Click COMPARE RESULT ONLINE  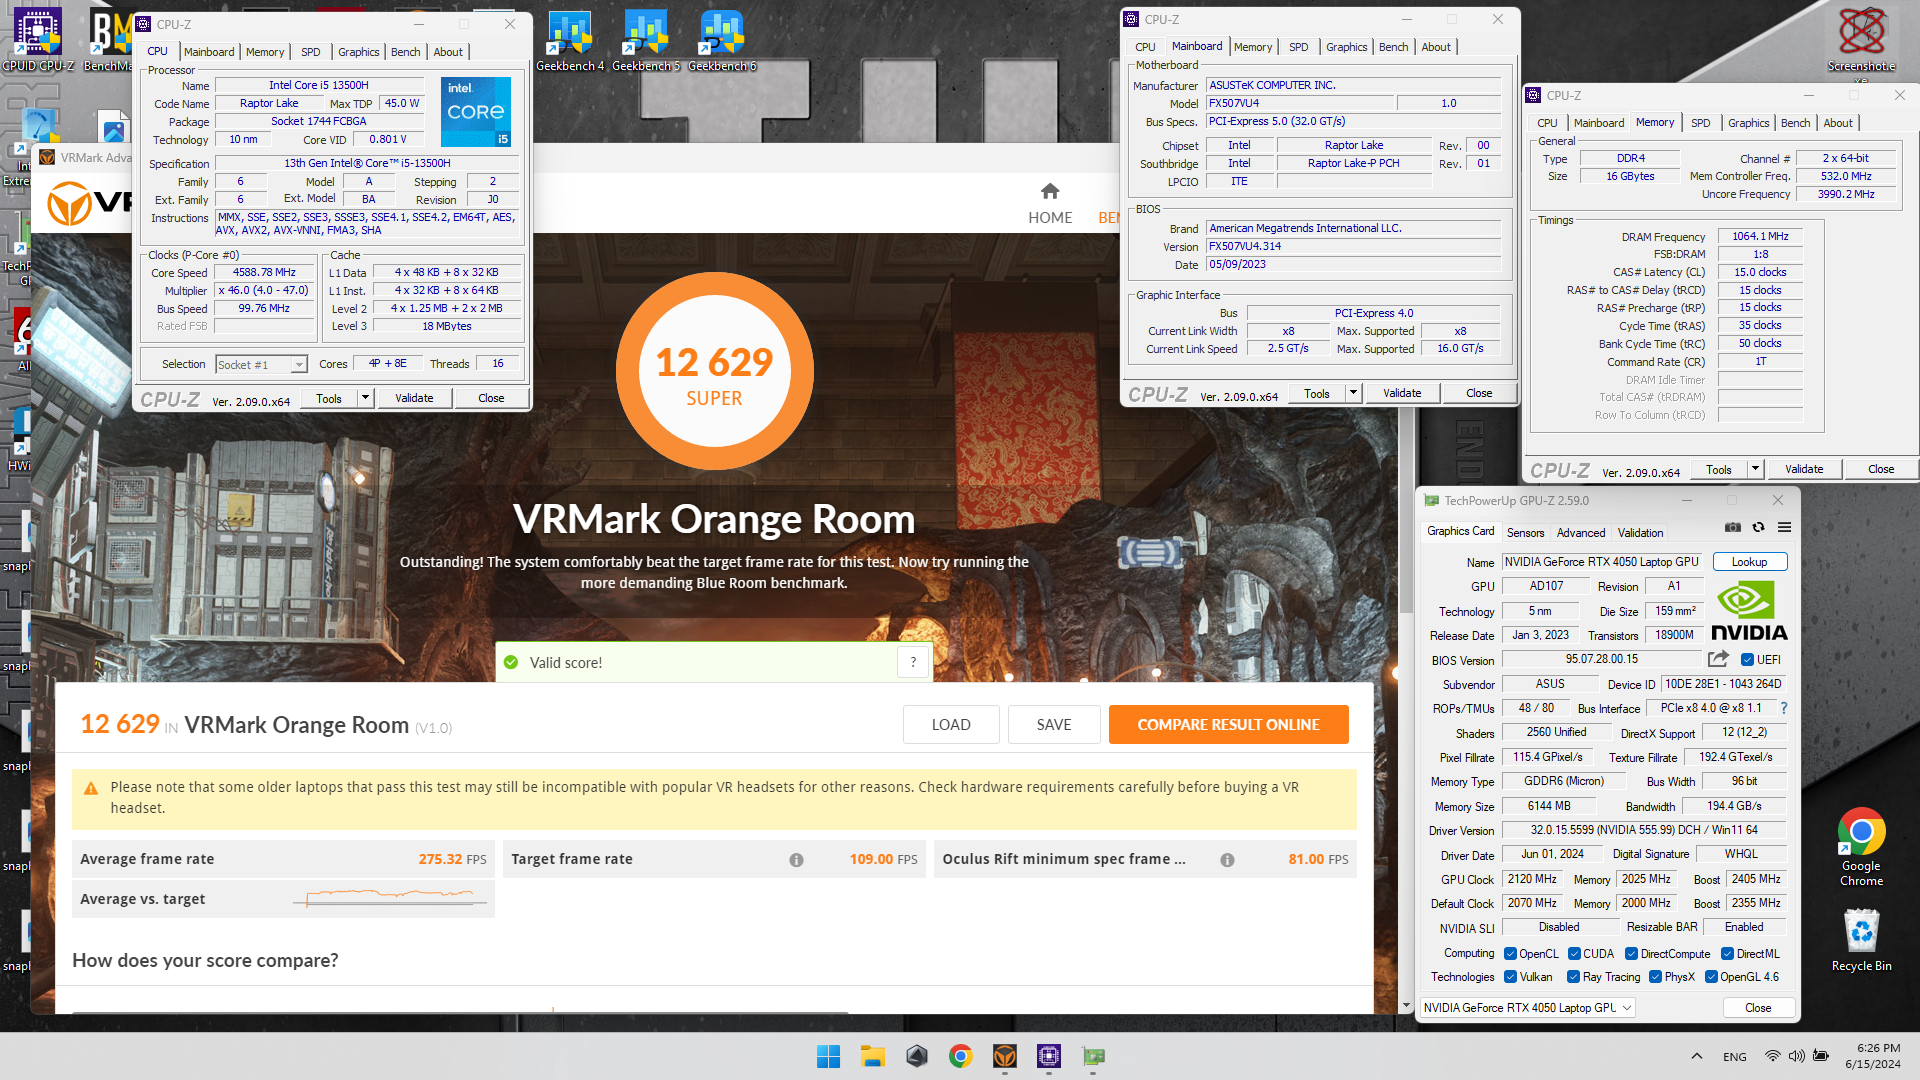pyautogui.click(x=1228, y=725)
